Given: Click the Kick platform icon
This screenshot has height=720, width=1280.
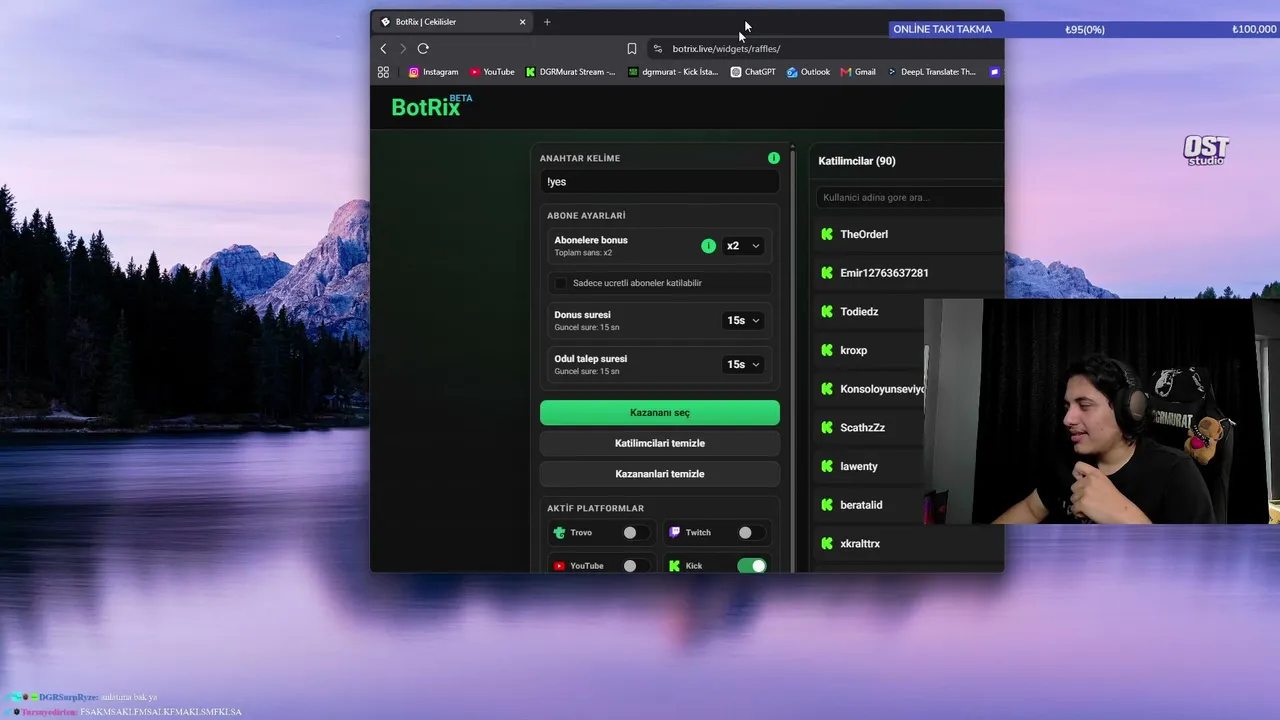Looking at the screenshot, I should coord(674,566).
